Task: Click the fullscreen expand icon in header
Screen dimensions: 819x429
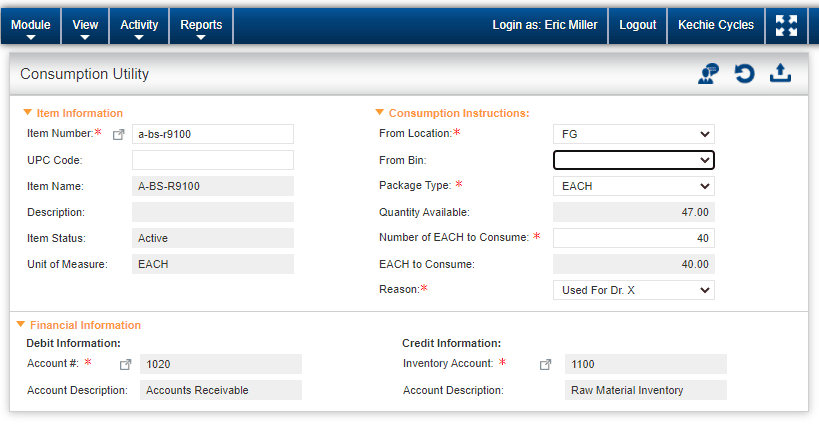Action: point(786,26)
